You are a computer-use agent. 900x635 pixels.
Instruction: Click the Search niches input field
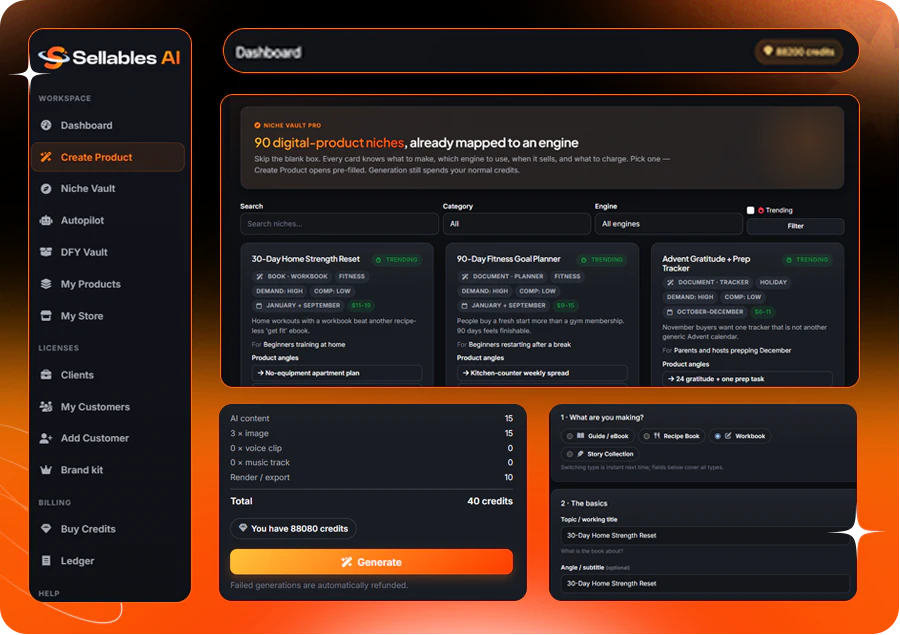click(x=339, y=224)
